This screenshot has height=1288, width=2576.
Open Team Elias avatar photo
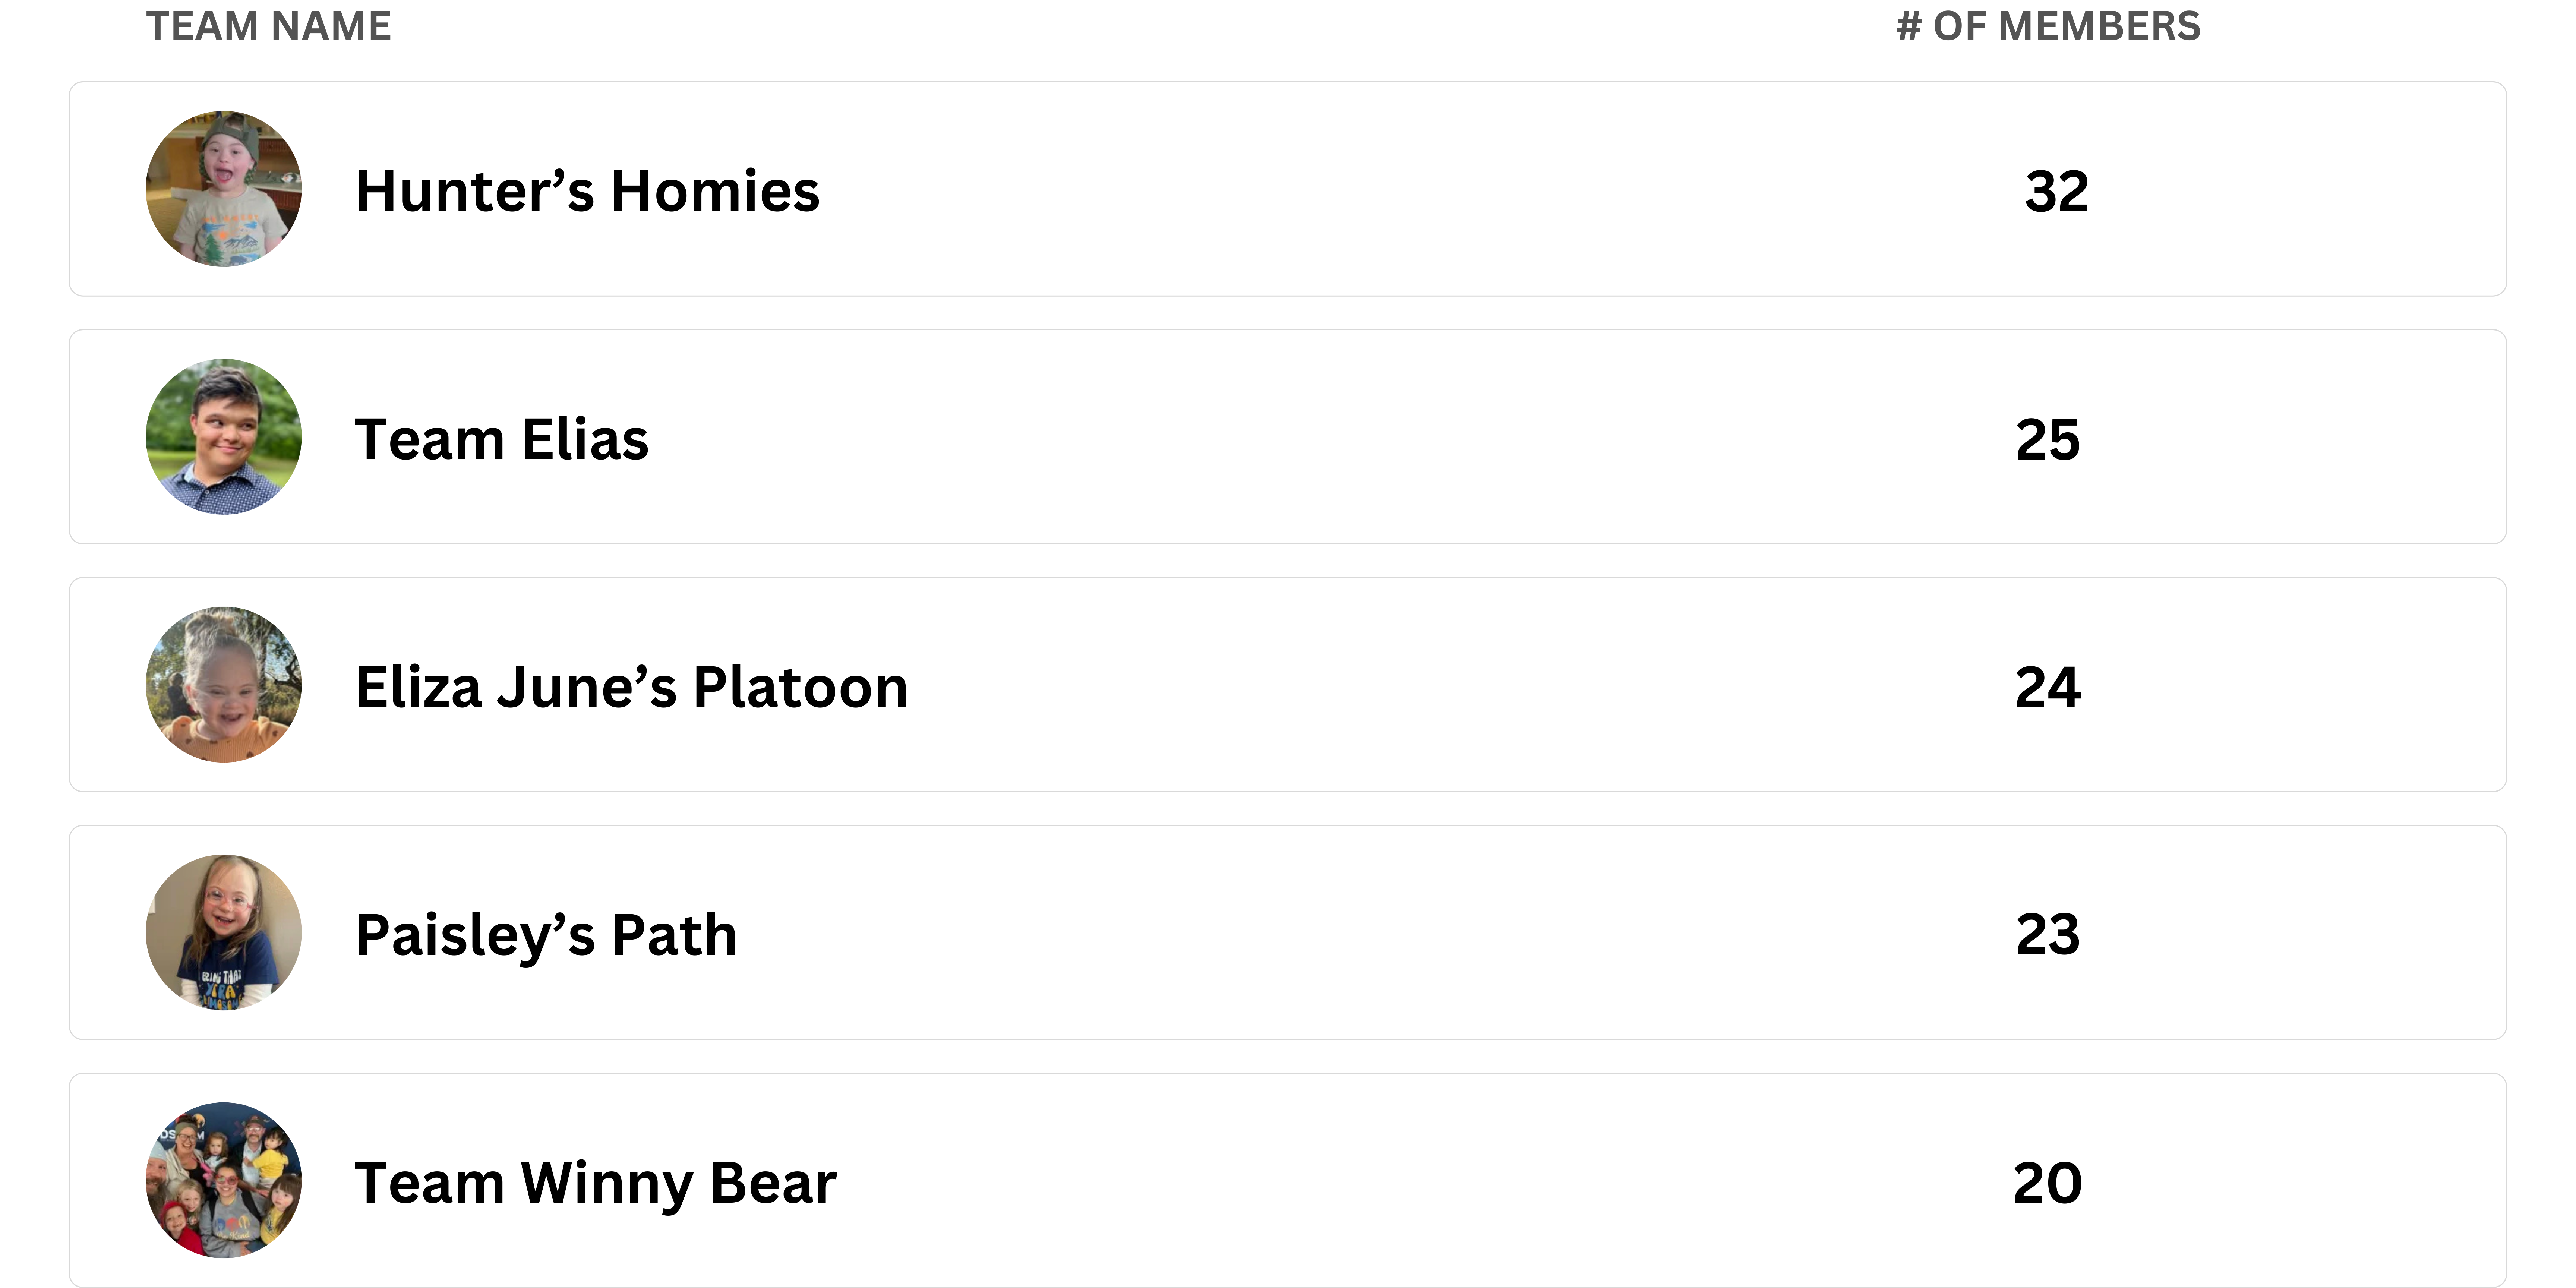(x=224, y=437)
